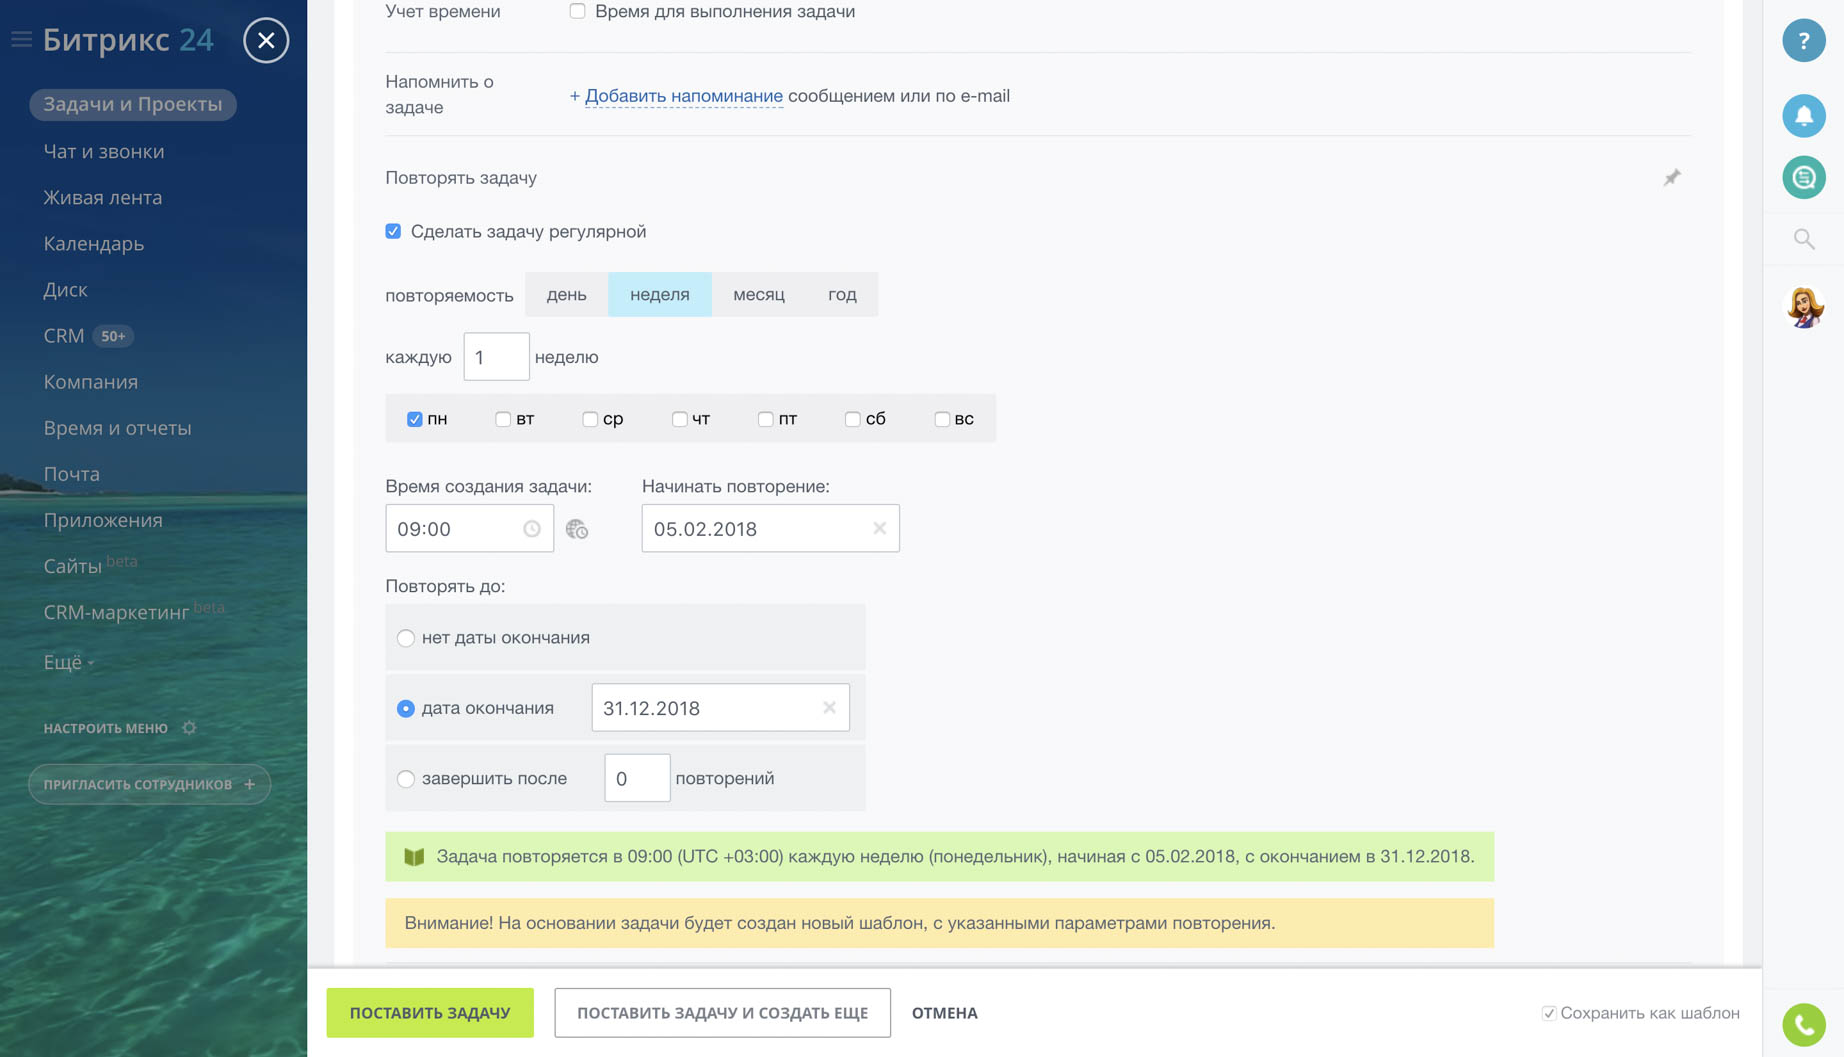The image size is (1844, 1057).
Task: Enable the Wednesday (ср) checkbox
Action: (590, 419)
